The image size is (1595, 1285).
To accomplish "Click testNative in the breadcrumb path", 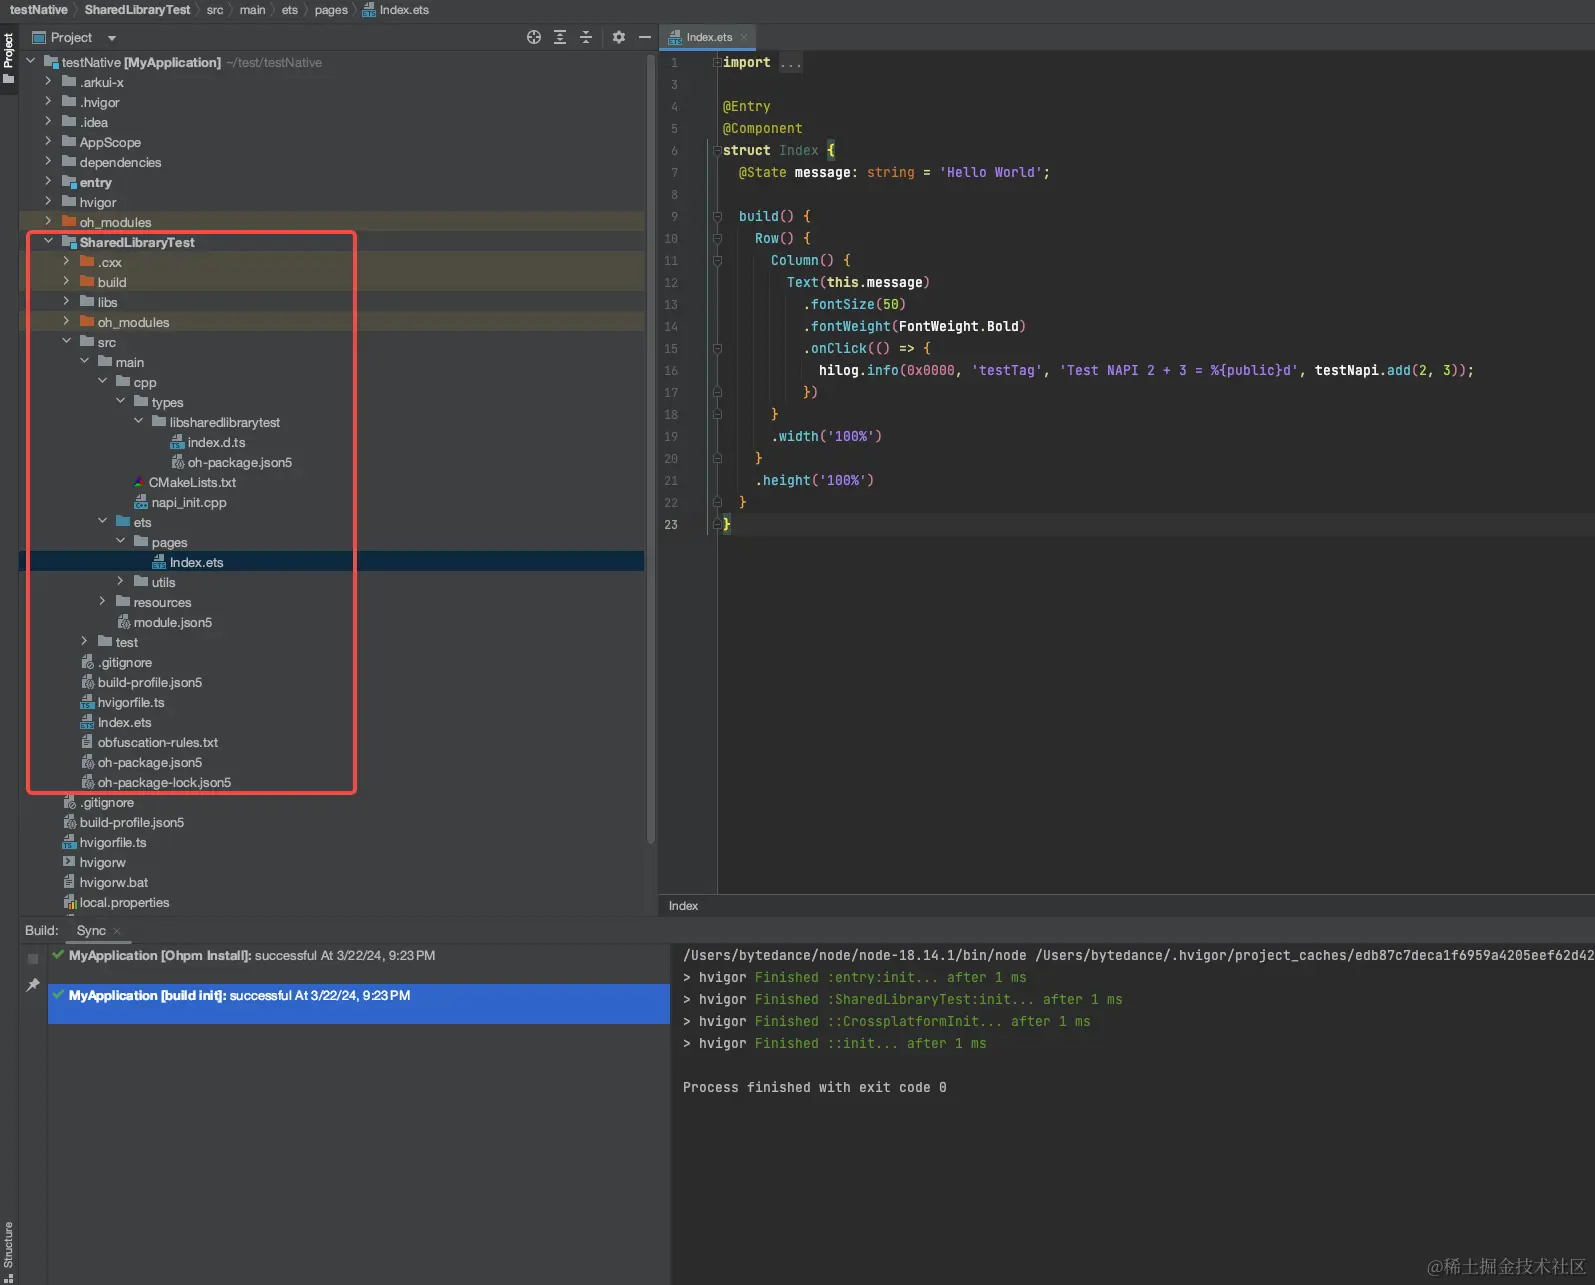I will point(39,10).
